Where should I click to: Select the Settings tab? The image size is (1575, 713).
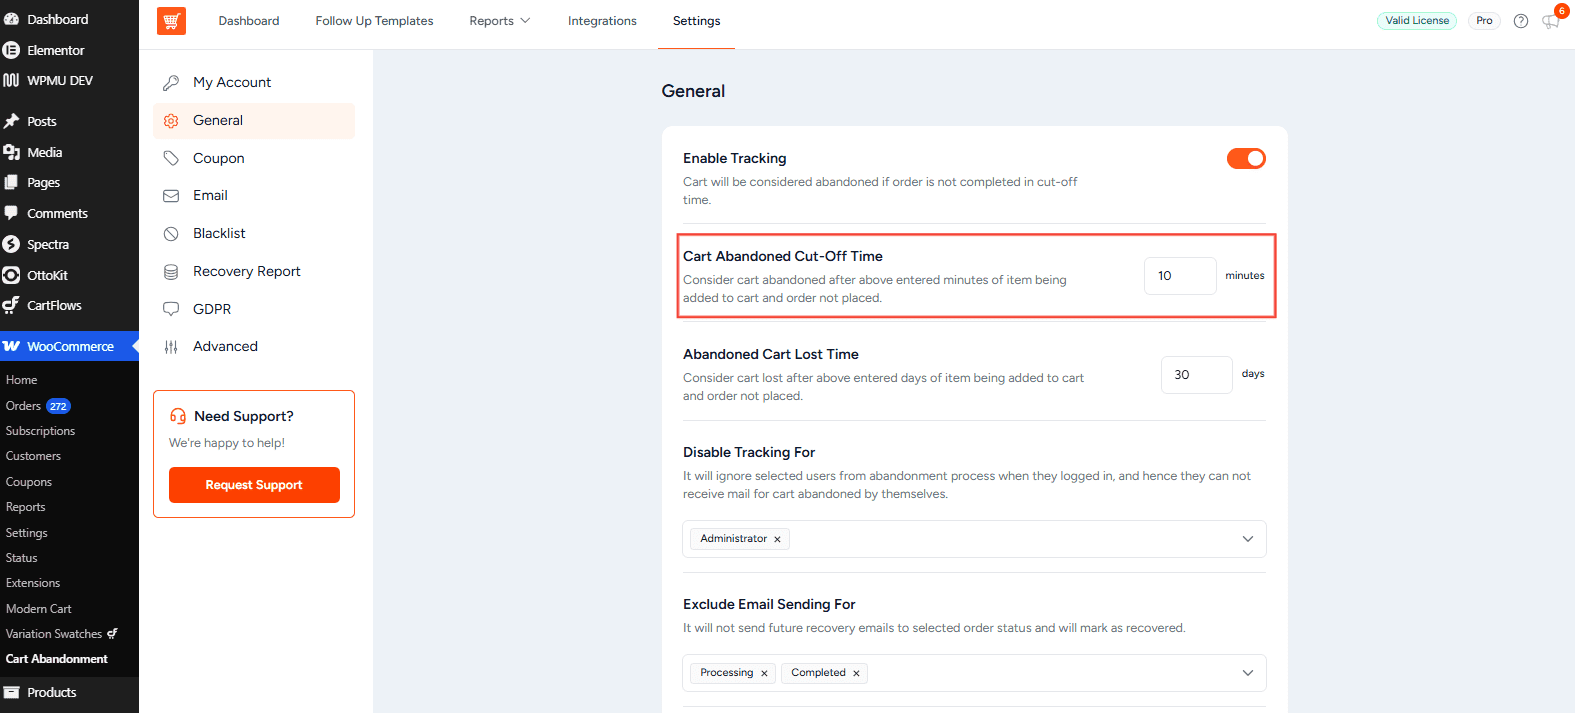pyautogui.click(x=696, y=21)
